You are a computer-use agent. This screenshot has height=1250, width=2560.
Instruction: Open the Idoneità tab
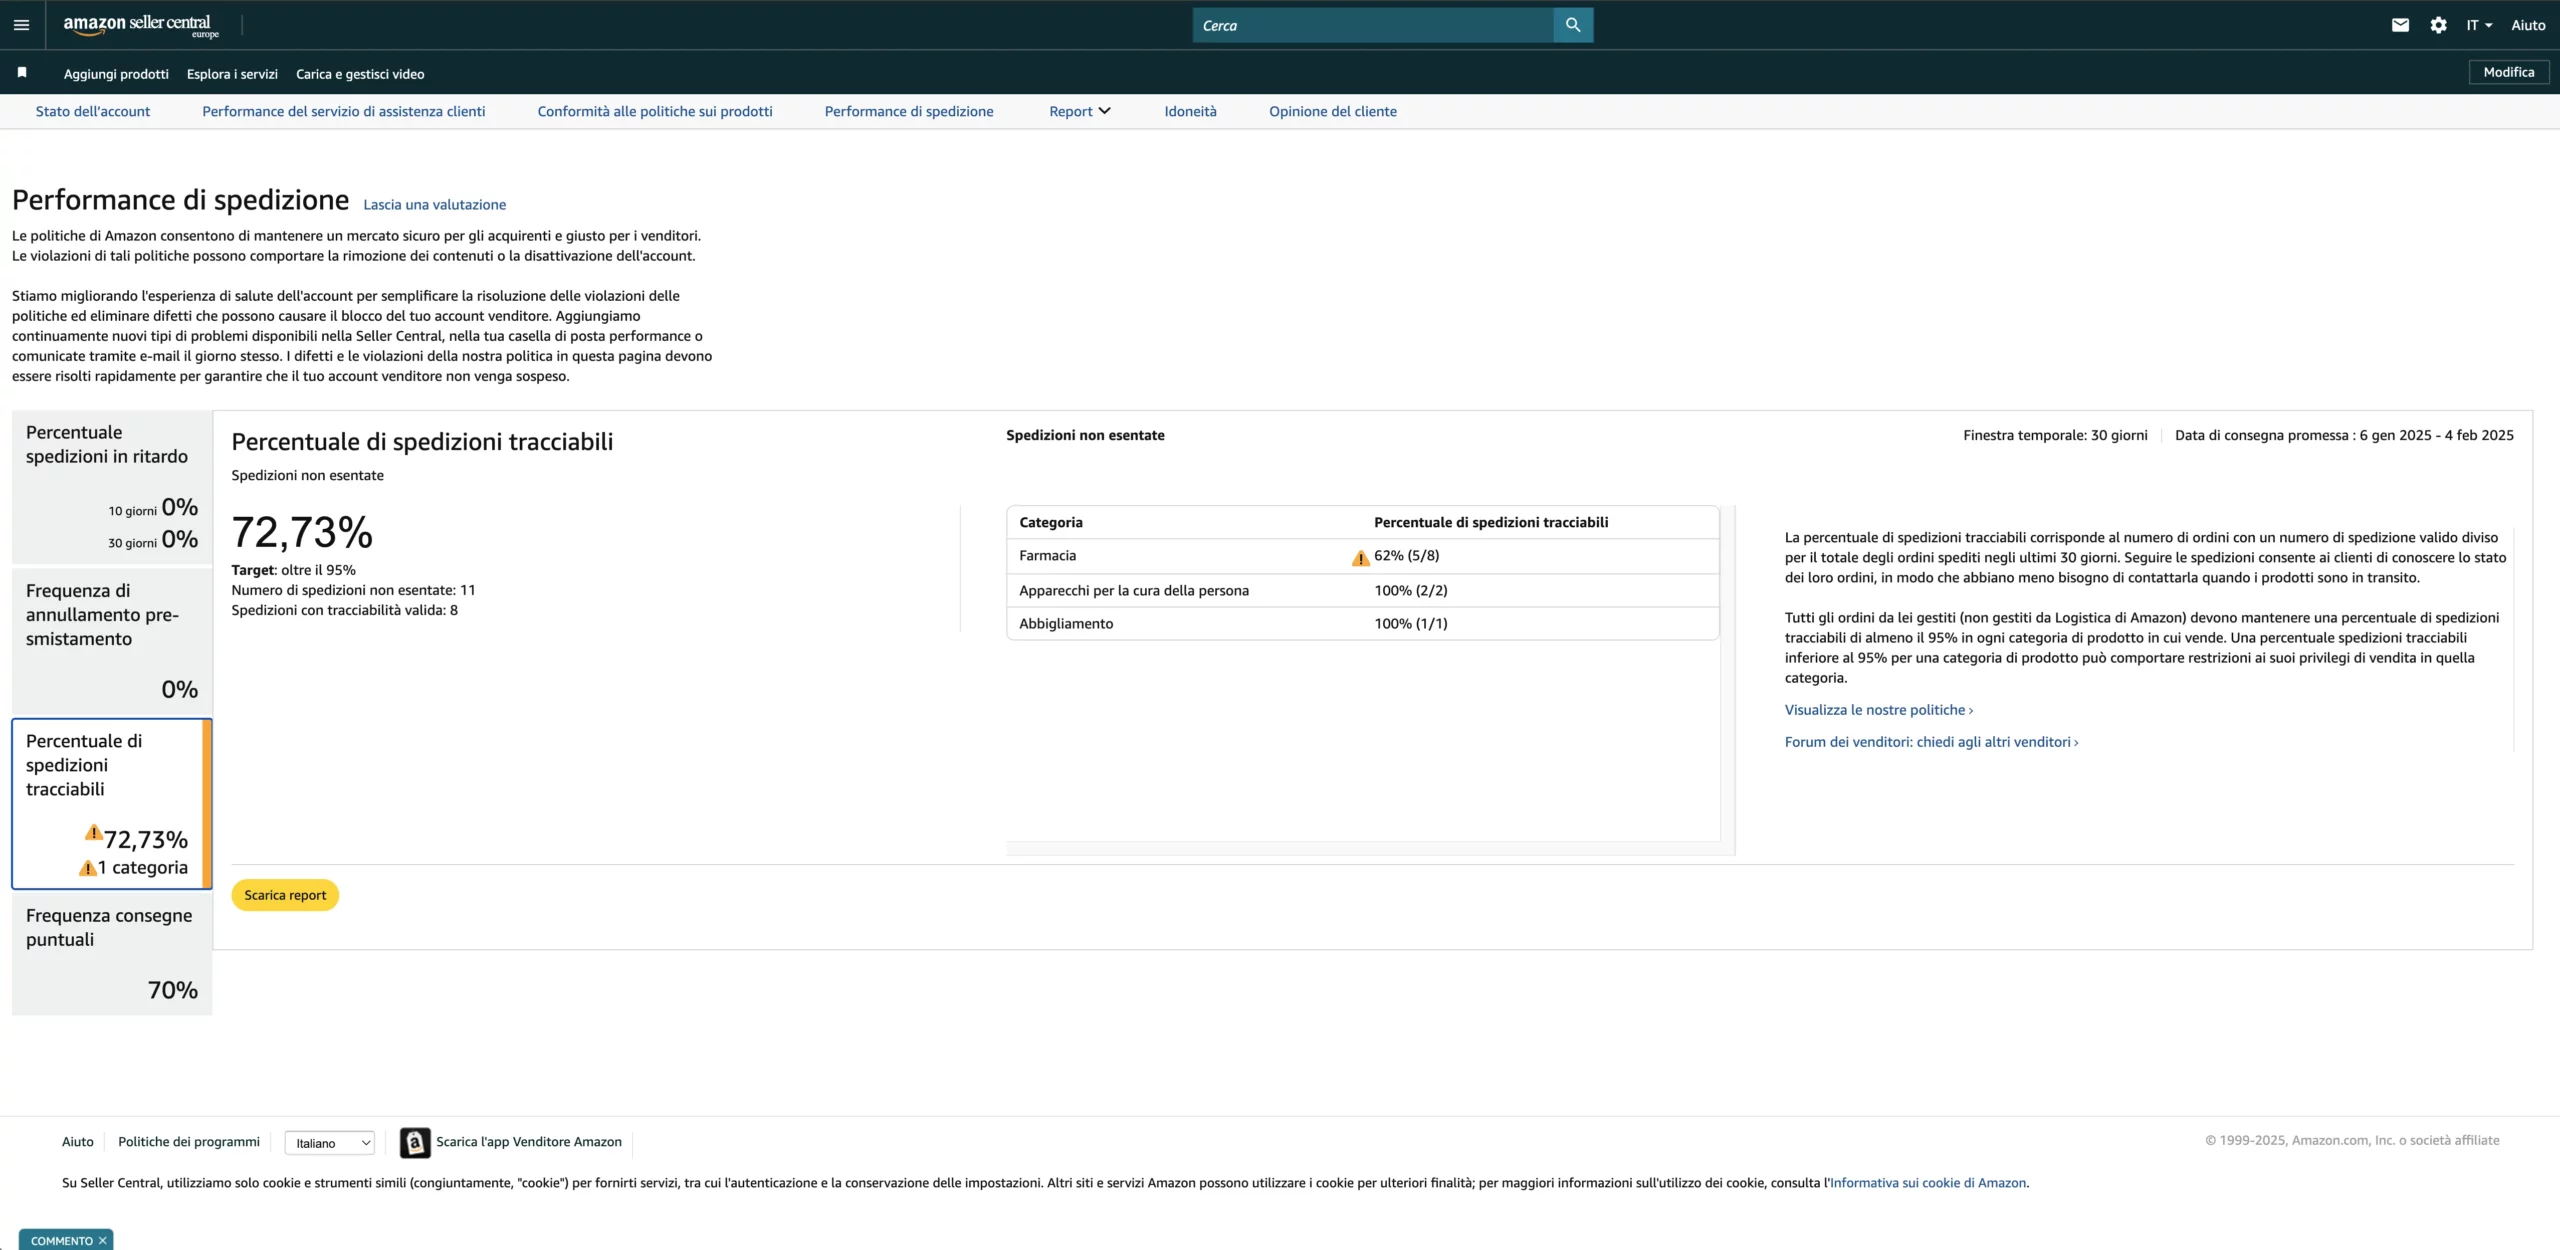1190,111
